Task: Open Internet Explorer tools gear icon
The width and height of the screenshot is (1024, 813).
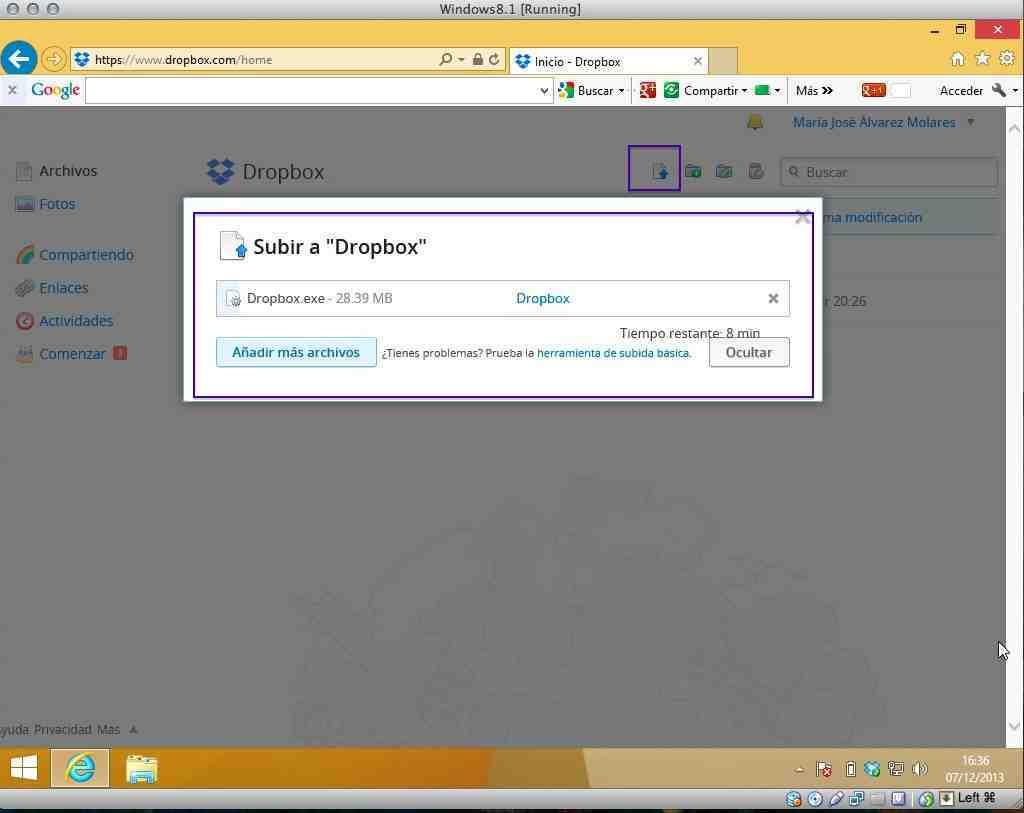Action: pyautogui.click(x=1007, y=59)
